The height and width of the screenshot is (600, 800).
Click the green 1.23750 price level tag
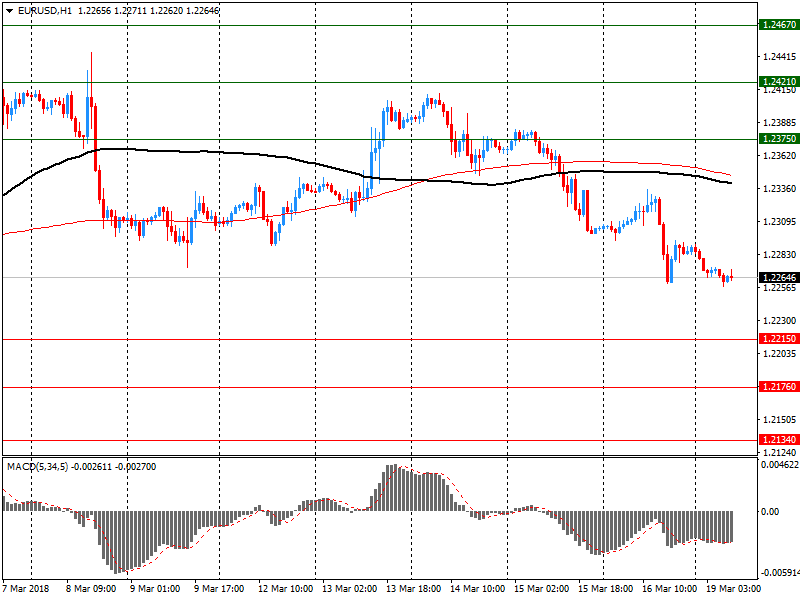click(777, 139)
